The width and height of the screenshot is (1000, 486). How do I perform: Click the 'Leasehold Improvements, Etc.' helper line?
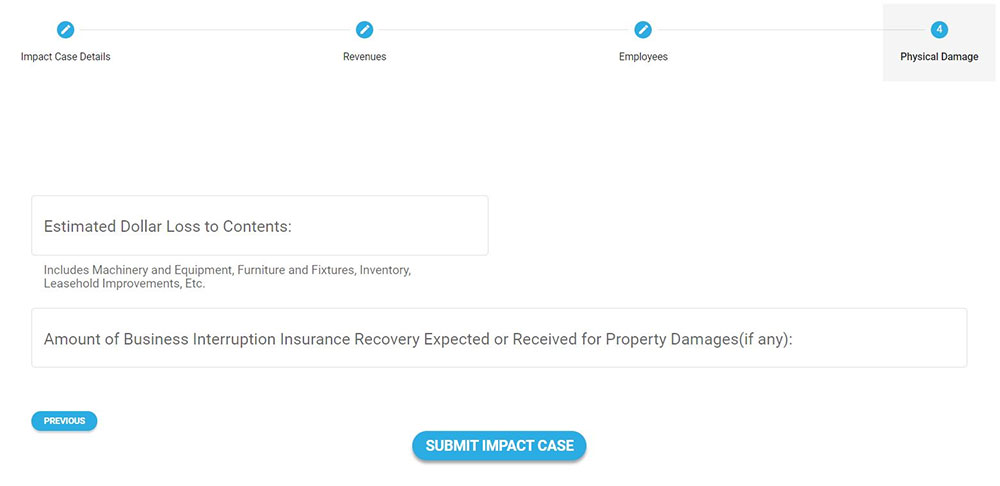[x=124, y=284]
